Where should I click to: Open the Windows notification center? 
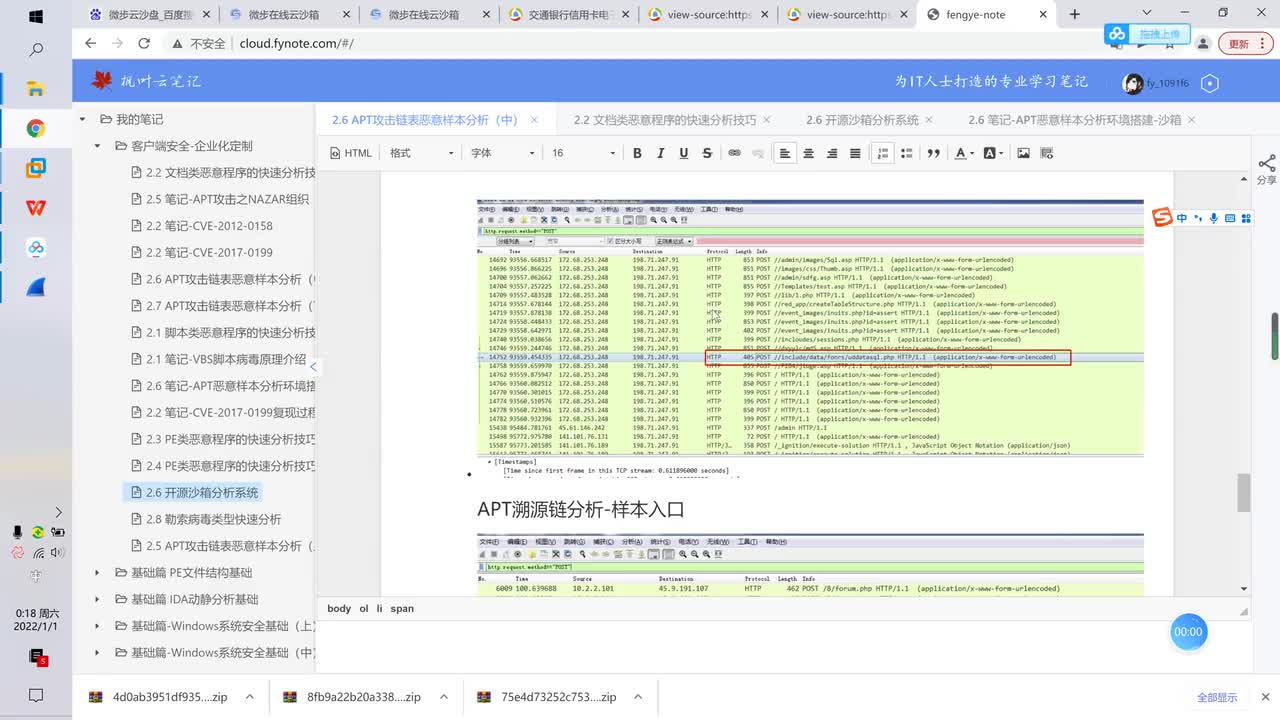pos(36,695)
